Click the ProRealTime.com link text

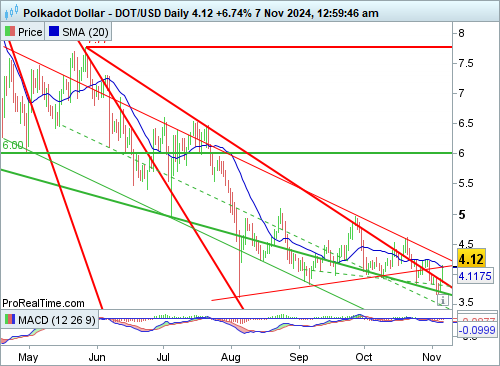click(43, 303)
